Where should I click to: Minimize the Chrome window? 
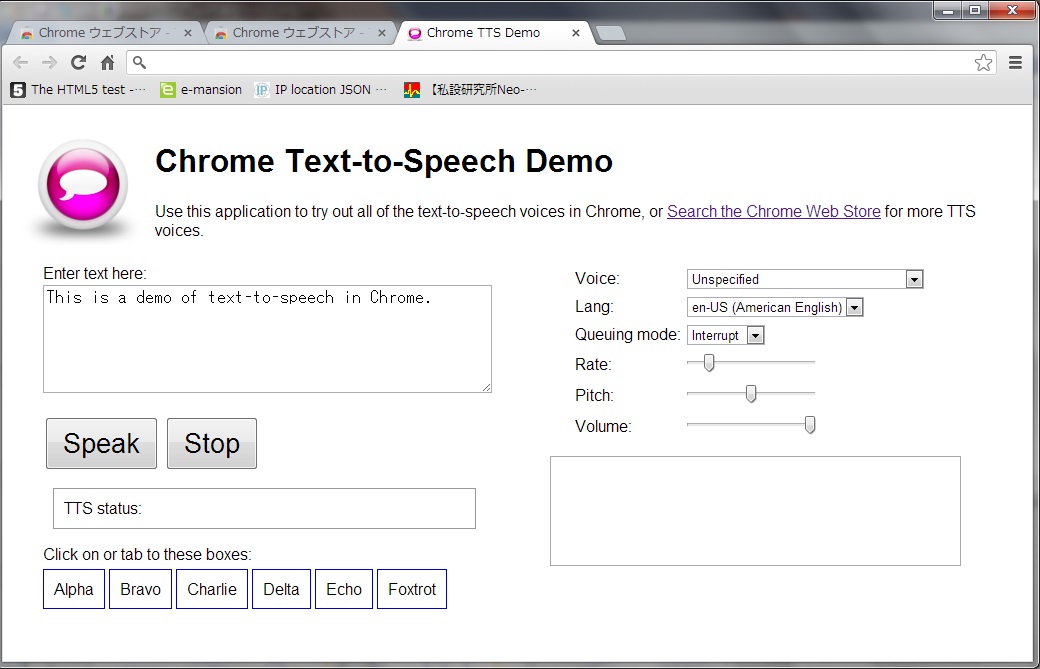tap(948, 11)
